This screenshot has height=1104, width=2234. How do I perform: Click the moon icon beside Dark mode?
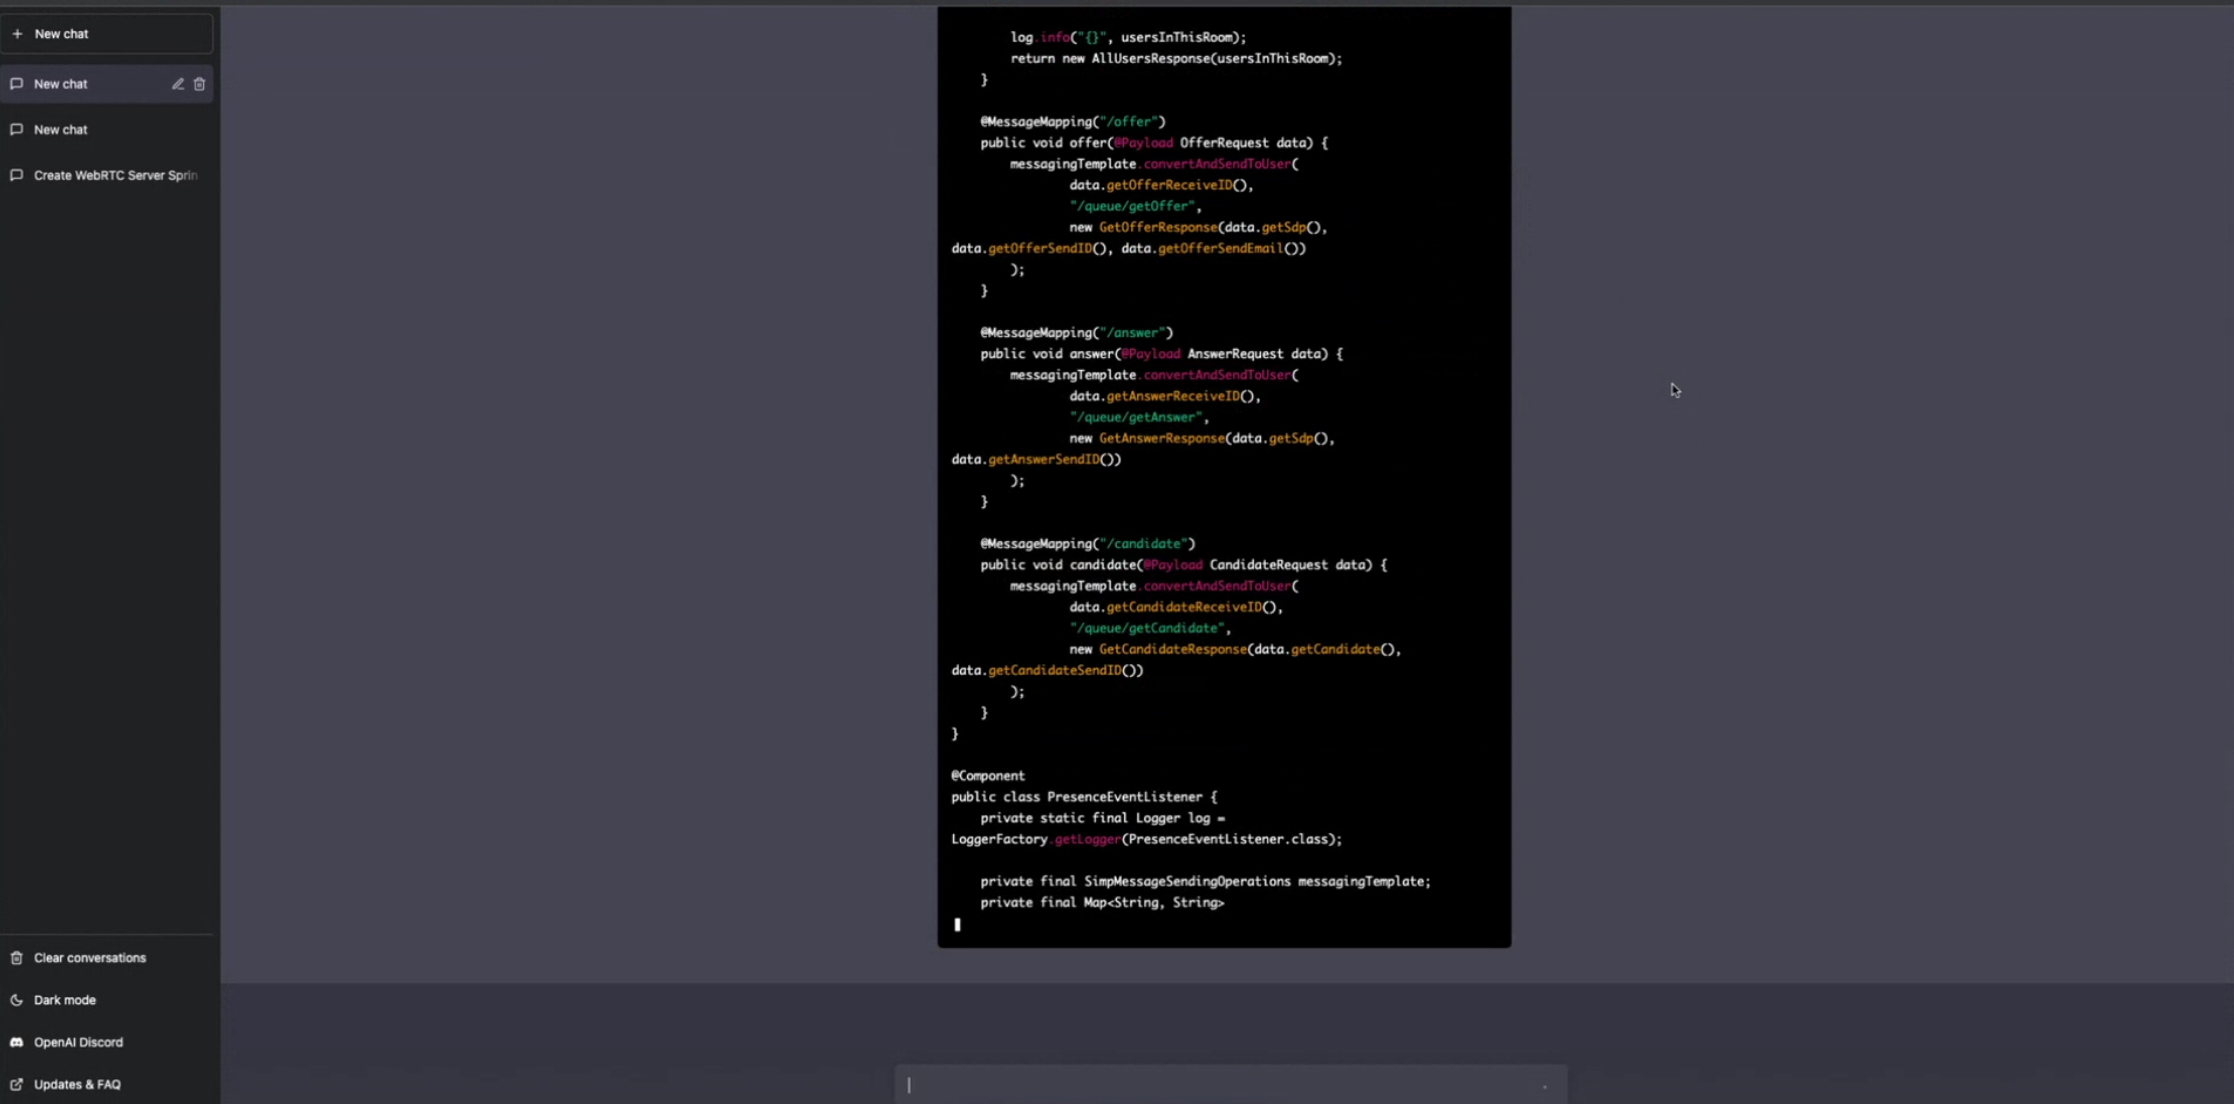[x=16, y=1000]
